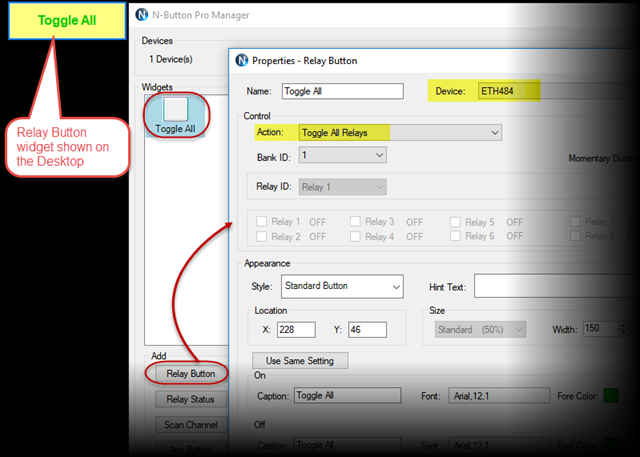Edit the Y location field
This screenshot has height=457, width=640.
point(367,330)
